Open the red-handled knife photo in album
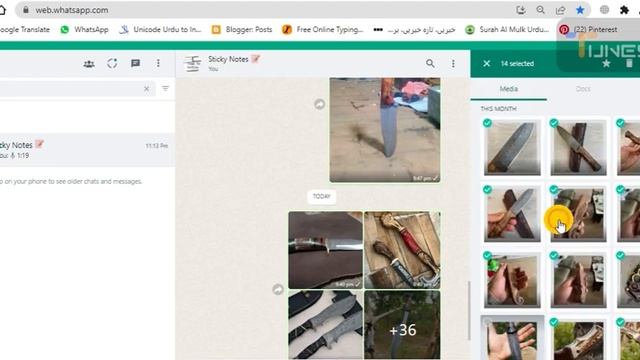The image size is (640, 360). coord(402,250)
